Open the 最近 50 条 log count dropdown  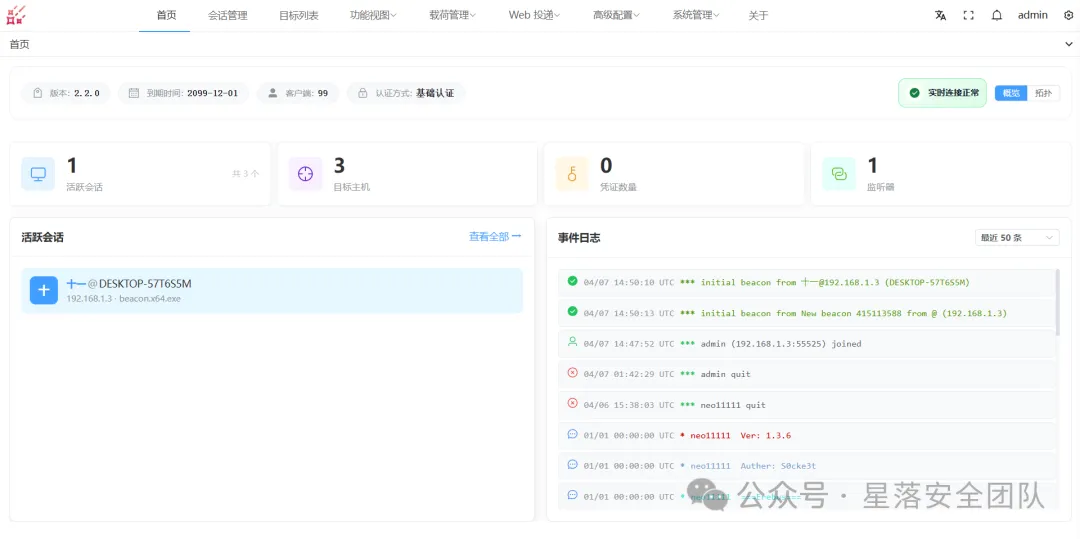1017,237
